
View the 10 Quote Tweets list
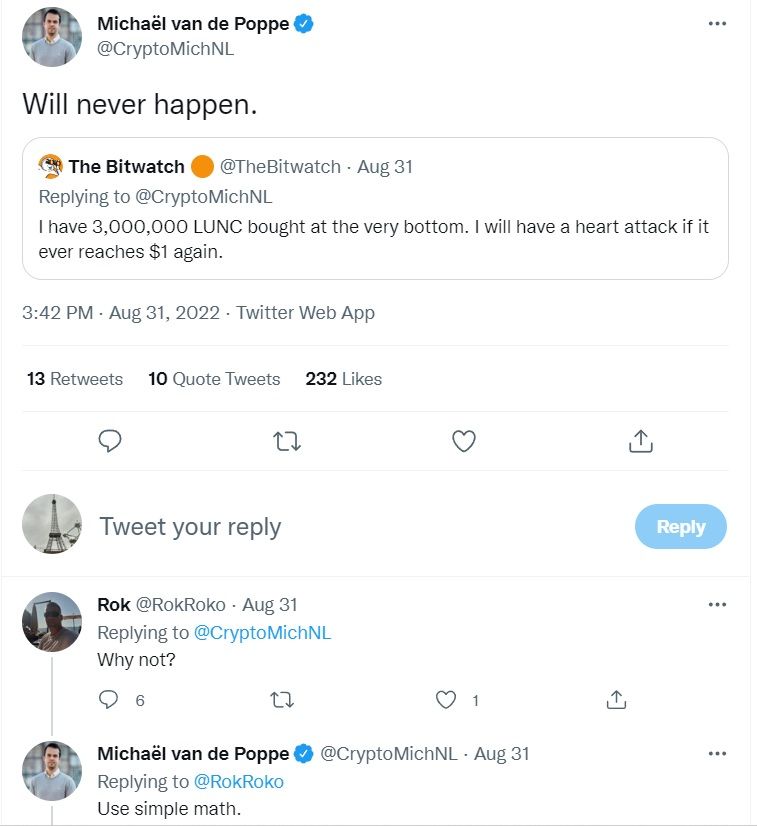click(214, 379)
